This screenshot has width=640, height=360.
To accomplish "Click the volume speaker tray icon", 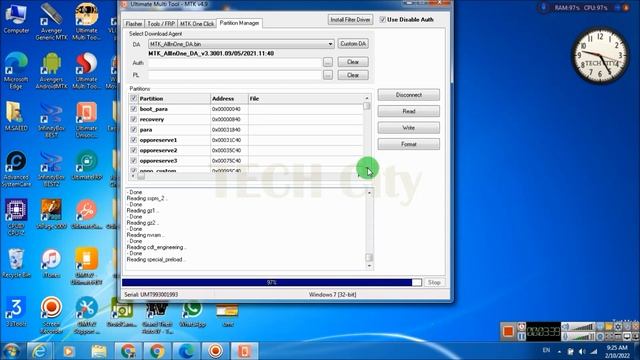I will pos(582,351).
